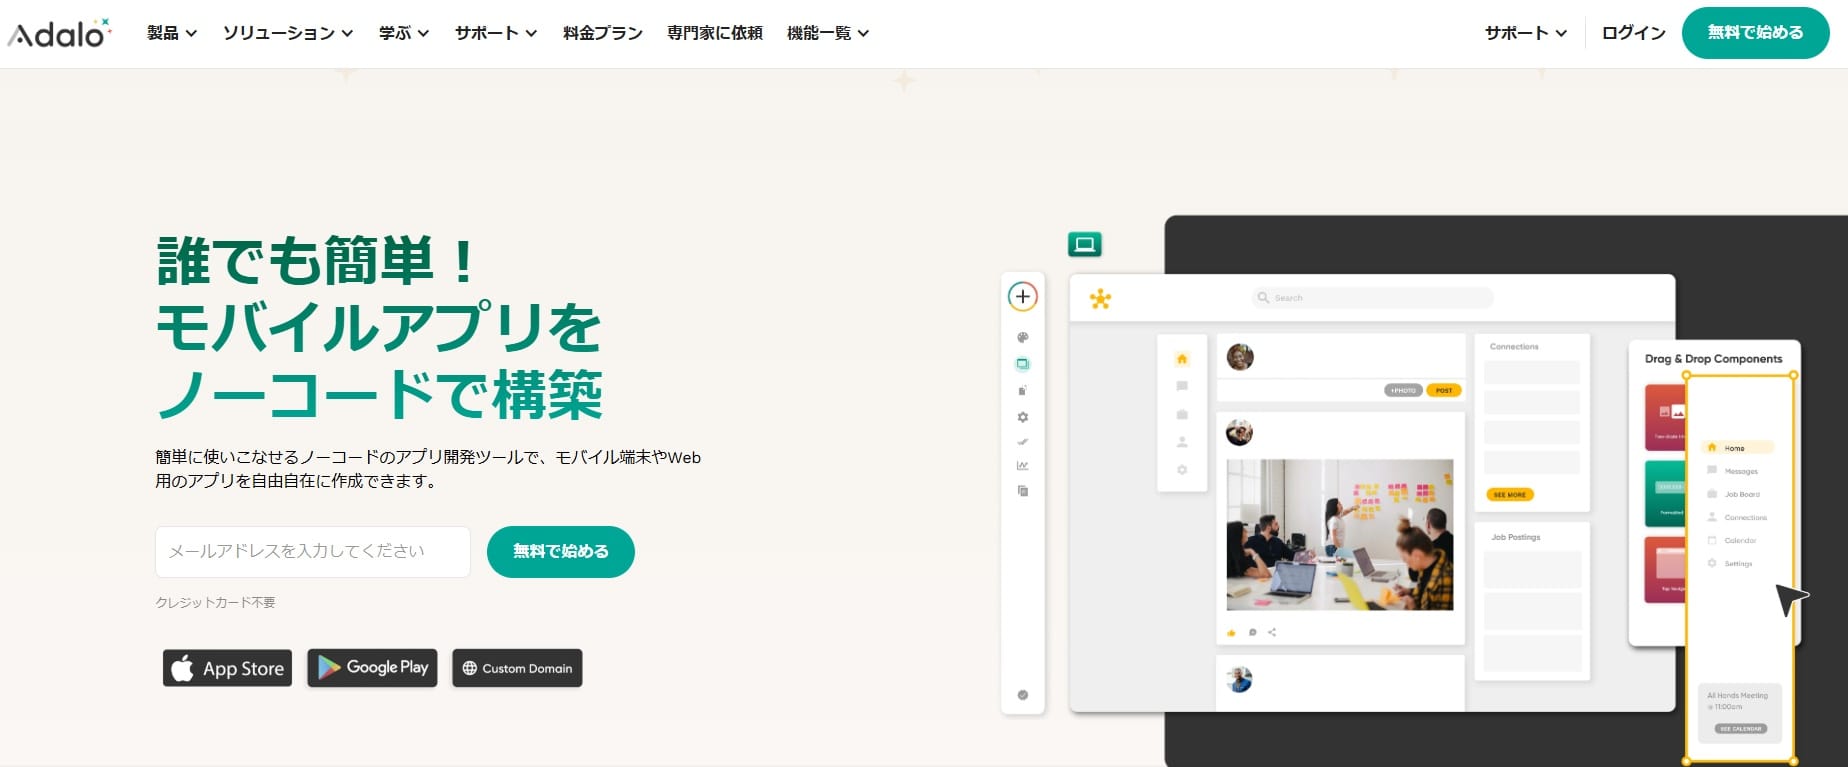Click the thumbs-up like icon under photo
Screen dimensions: 1848x767
tap(1231, 632)
